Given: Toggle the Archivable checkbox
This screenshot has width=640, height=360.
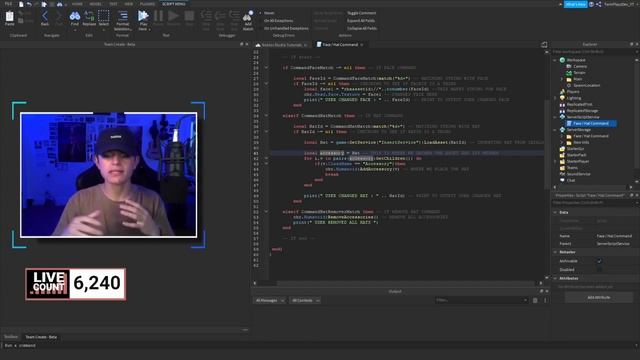Looking at the screenshot, I should pyautogui.click(x=599, y=261).
